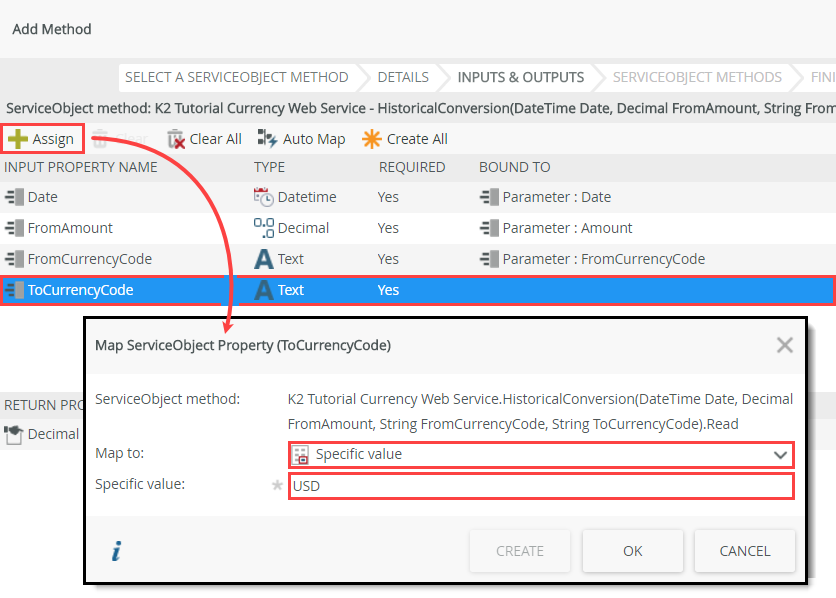The width and height of the screenshot is (836, 598).
Task: Click the Auto Map toolbar button
Action: click(x=302, y=139)
